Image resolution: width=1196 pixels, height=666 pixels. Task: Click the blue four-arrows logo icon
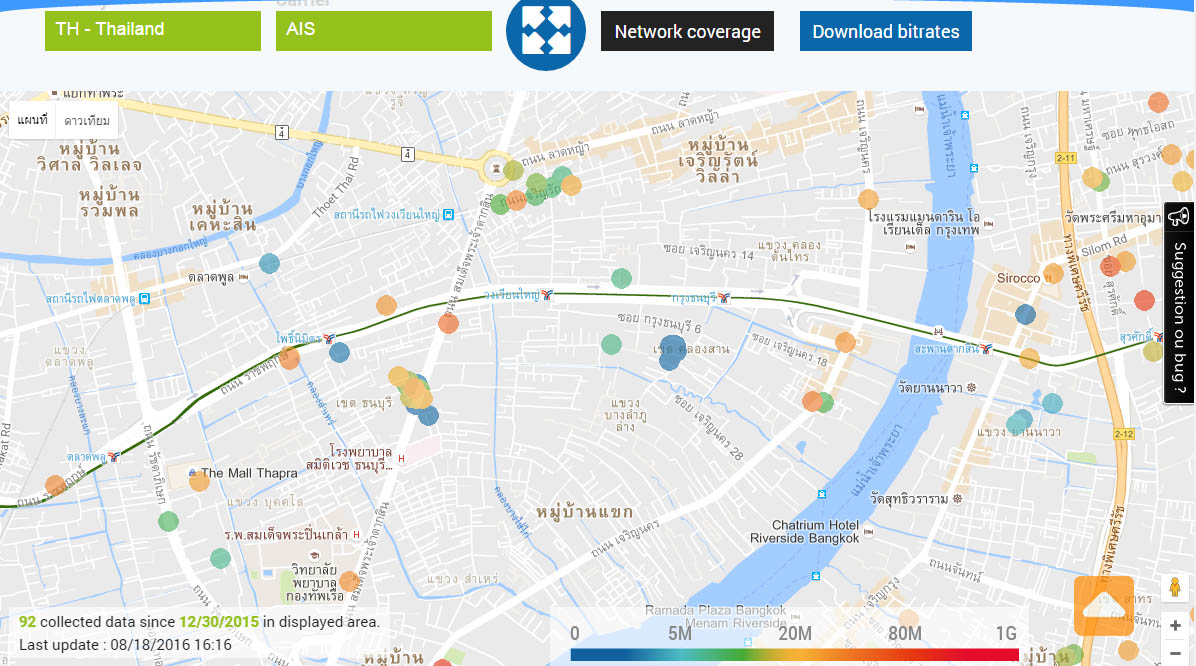(x=545, y=32)
